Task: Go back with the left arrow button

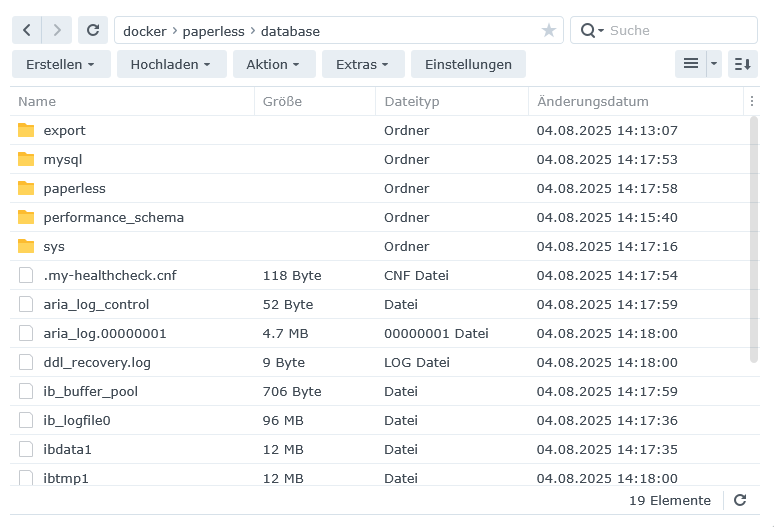Action: (27, 30)
